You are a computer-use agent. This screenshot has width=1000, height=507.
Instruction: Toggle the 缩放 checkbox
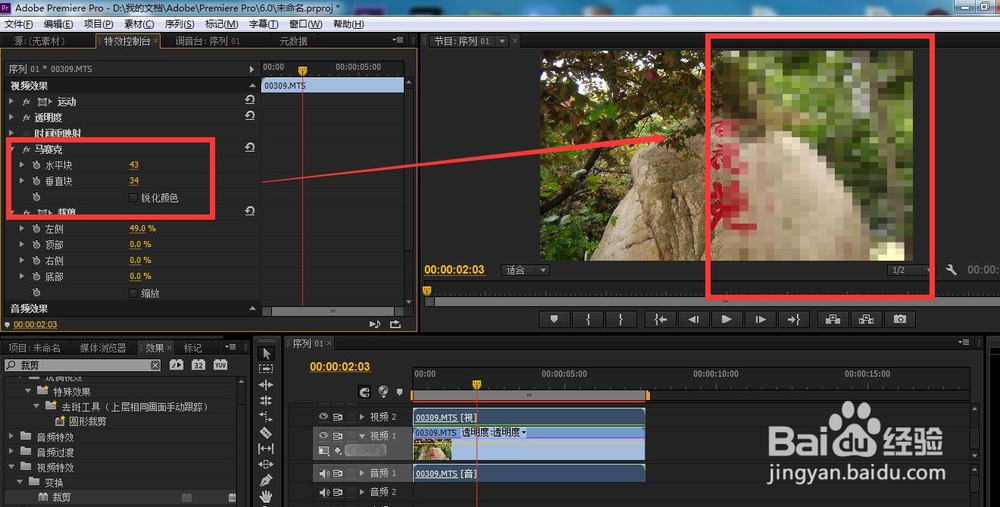pos(133,293)
